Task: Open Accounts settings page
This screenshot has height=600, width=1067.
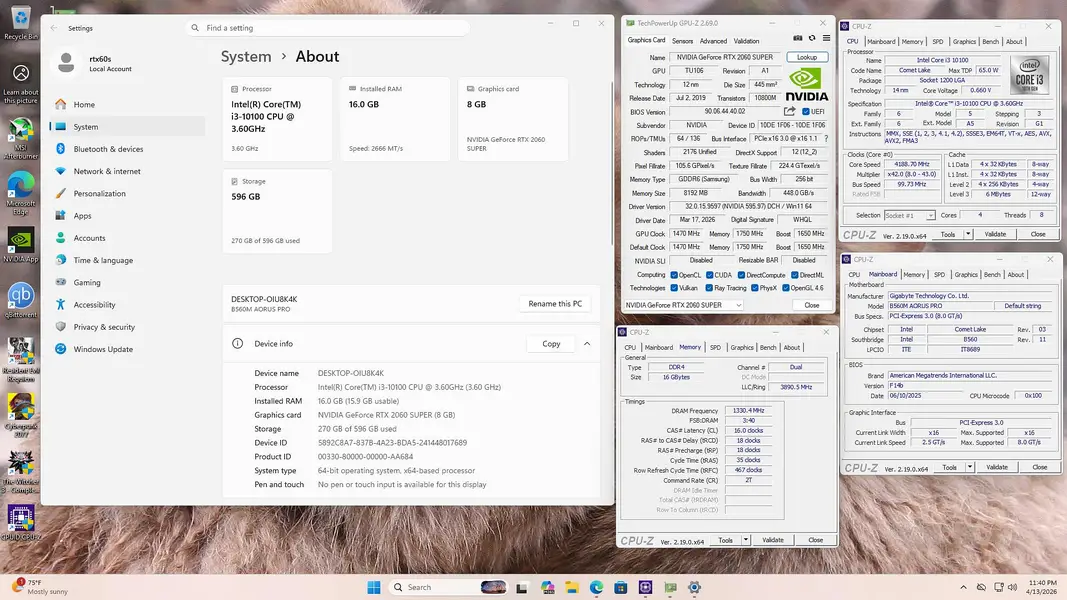Action: (x=89, y=238)
